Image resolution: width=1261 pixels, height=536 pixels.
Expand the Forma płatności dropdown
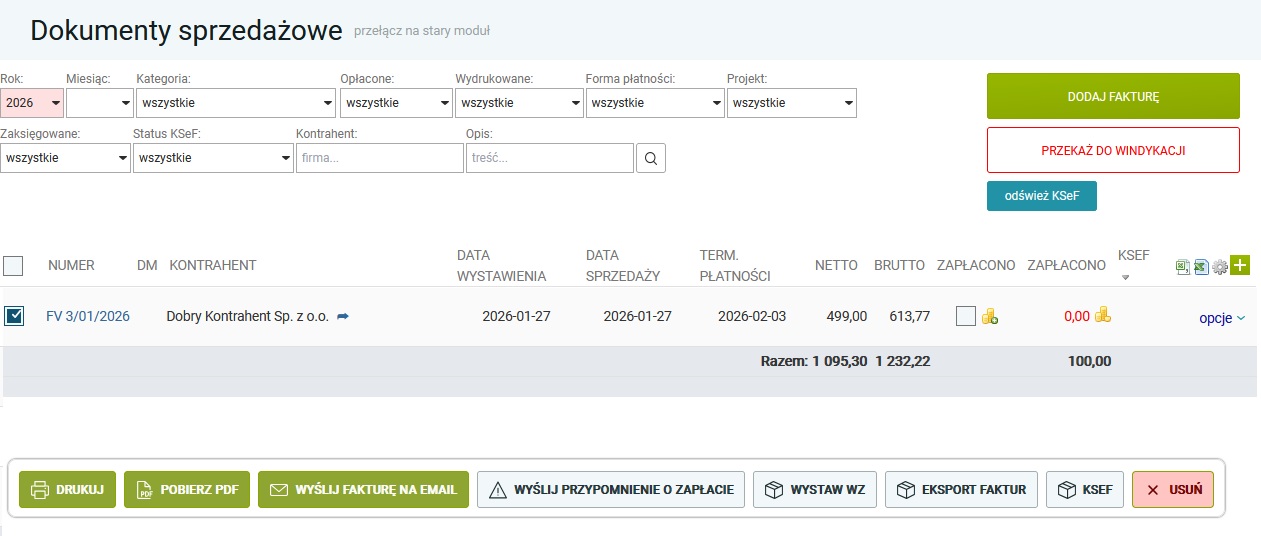point(655,103)
